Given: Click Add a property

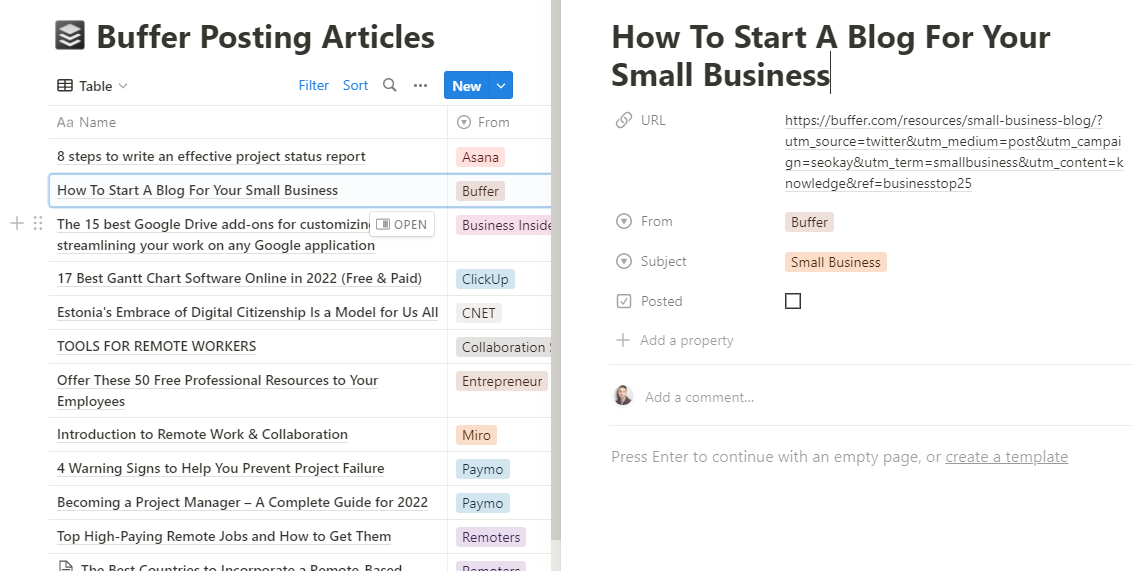Looking at the screenshot, I should click(x=674, y=340).
